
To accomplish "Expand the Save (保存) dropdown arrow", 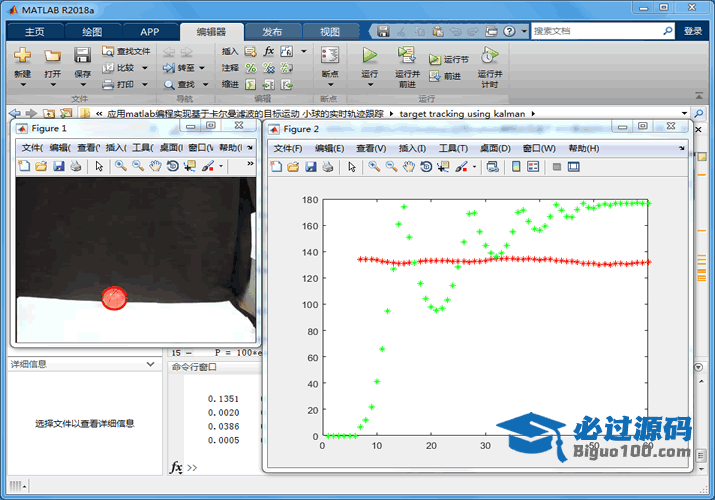I will [x=83, y=85].
